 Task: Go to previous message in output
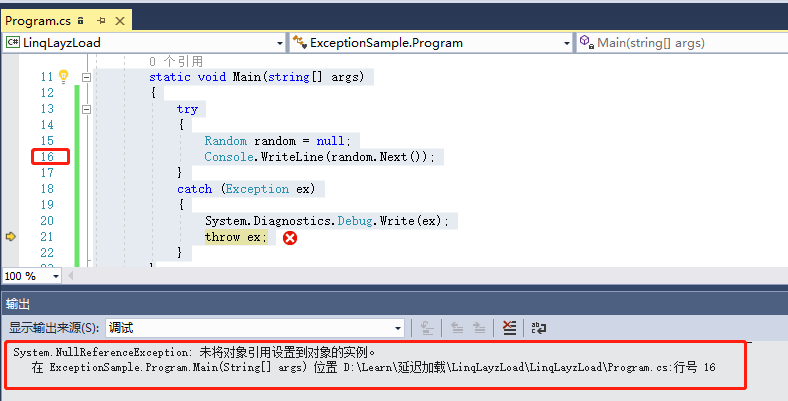tap(457, 328)
